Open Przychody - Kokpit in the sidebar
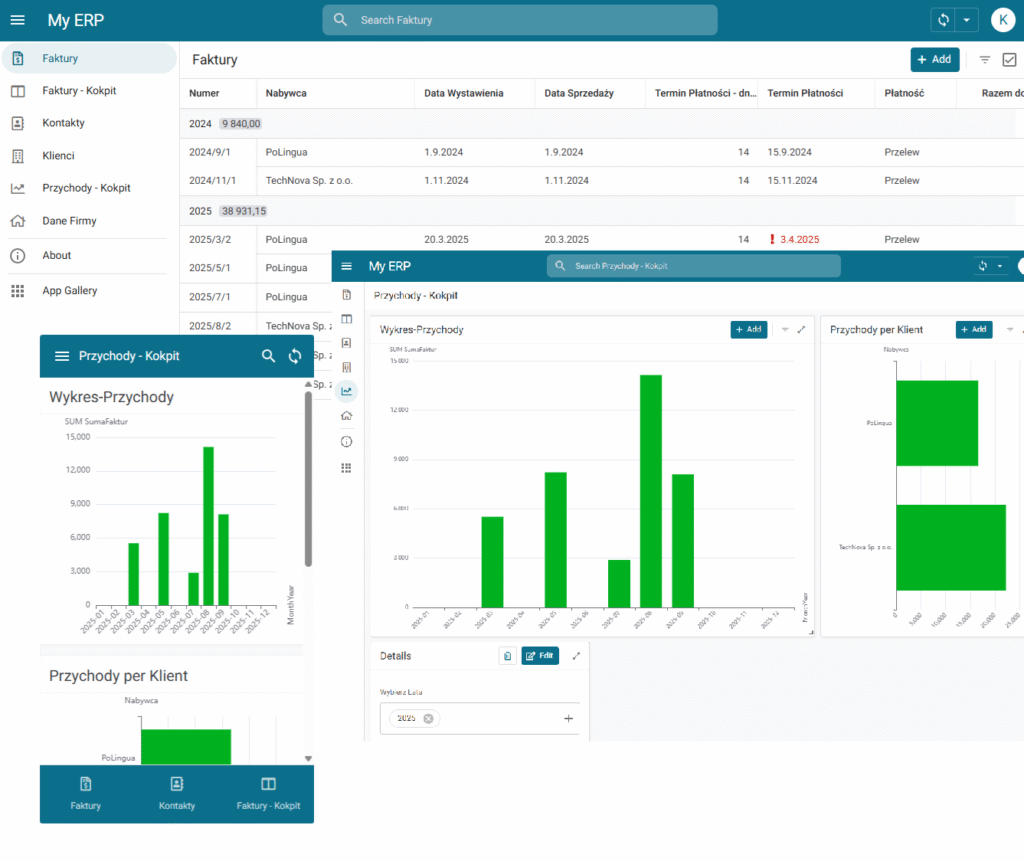The height and width of the screenshot is (861, 1024). [86, 188]
